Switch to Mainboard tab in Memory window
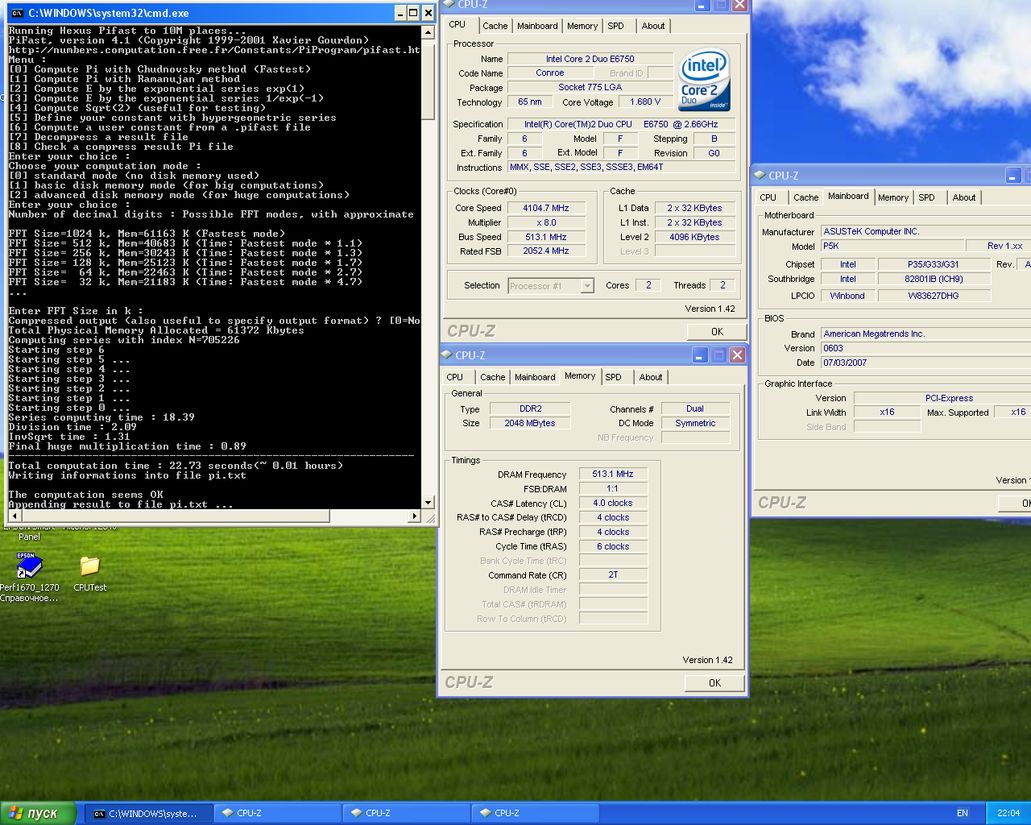Viewport: 1031px width, 825px height. pyautogui.click(x=535, y=377)
